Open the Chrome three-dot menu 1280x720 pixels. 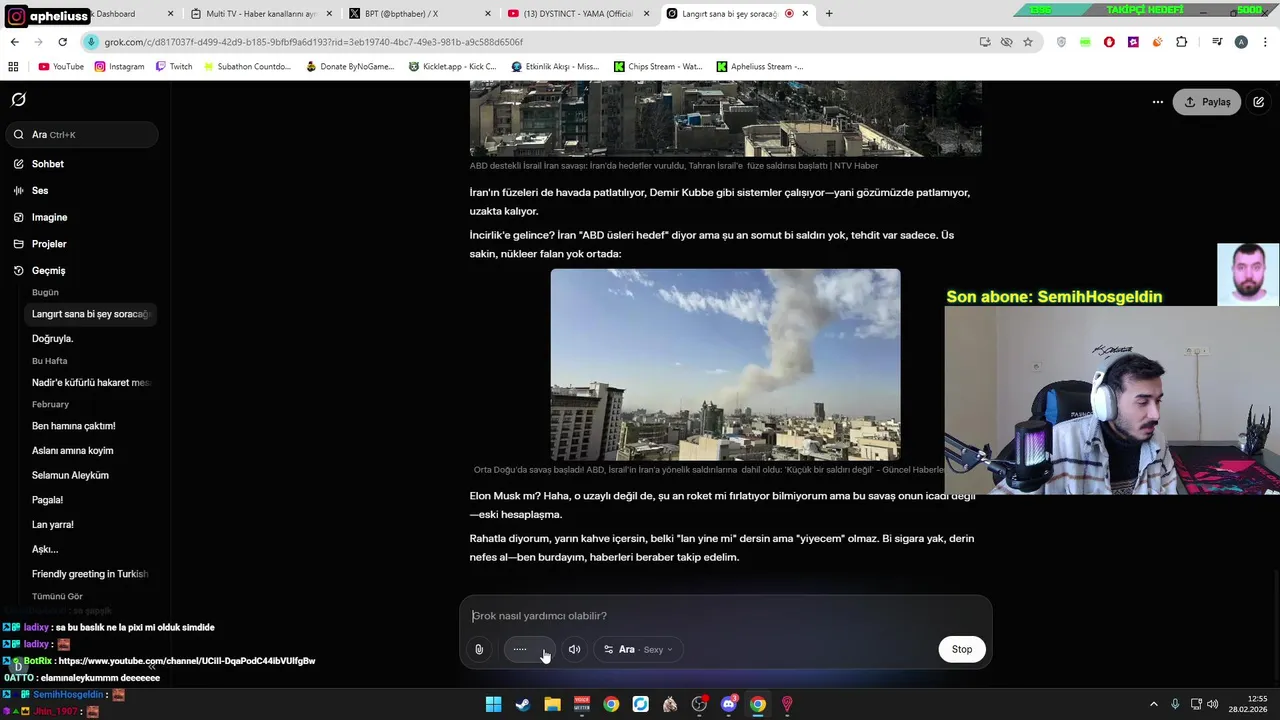[x=1265, y=42]
